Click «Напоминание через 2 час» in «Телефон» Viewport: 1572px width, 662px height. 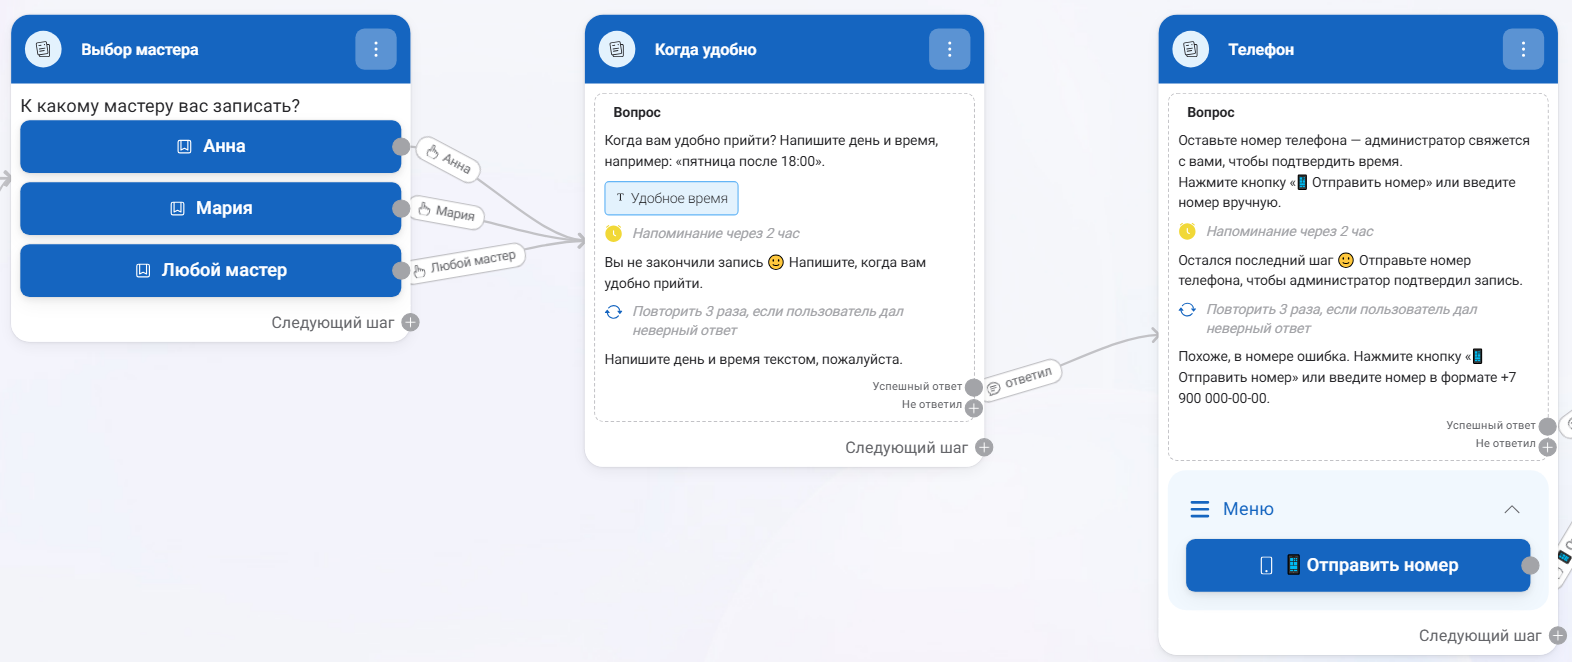click(1290, 231)
